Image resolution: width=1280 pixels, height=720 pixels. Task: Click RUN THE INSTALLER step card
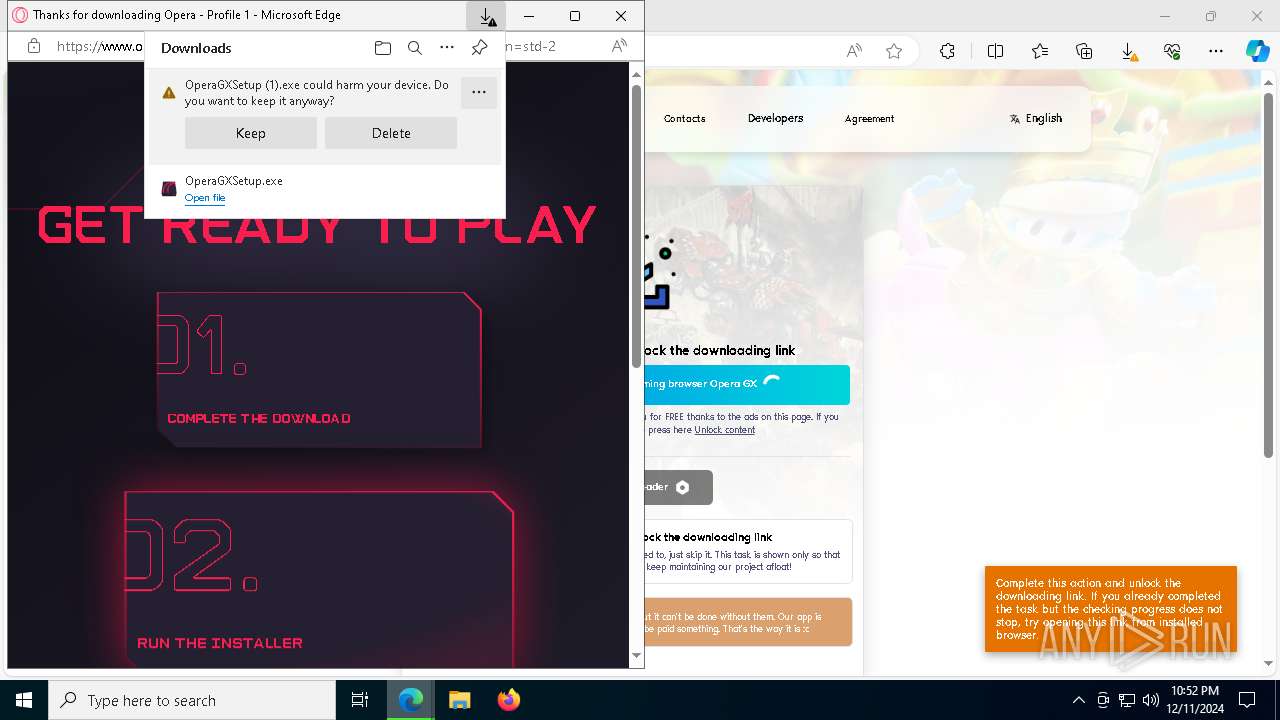click(x=320, y=579)
